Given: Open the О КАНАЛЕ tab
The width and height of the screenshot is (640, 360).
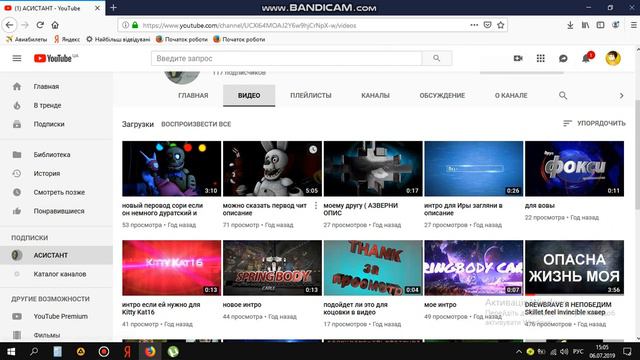Looking at the screenshot, I should pyautogui.click(x=511, y=96).
